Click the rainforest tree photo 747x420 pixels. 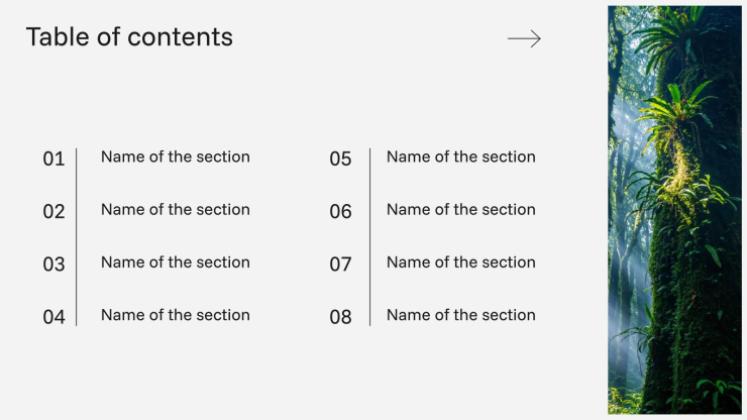tap(675, 210)
